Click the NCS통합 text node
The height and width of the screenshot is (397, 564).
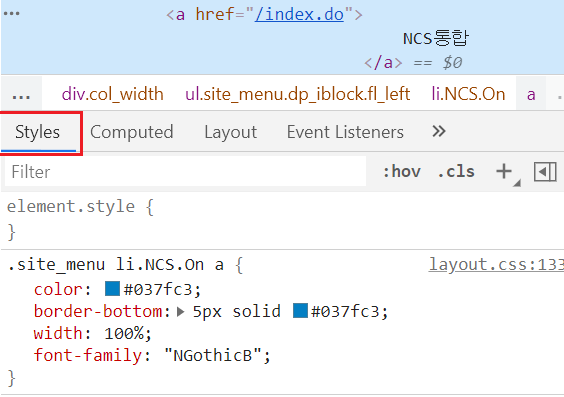pos(436,38)
